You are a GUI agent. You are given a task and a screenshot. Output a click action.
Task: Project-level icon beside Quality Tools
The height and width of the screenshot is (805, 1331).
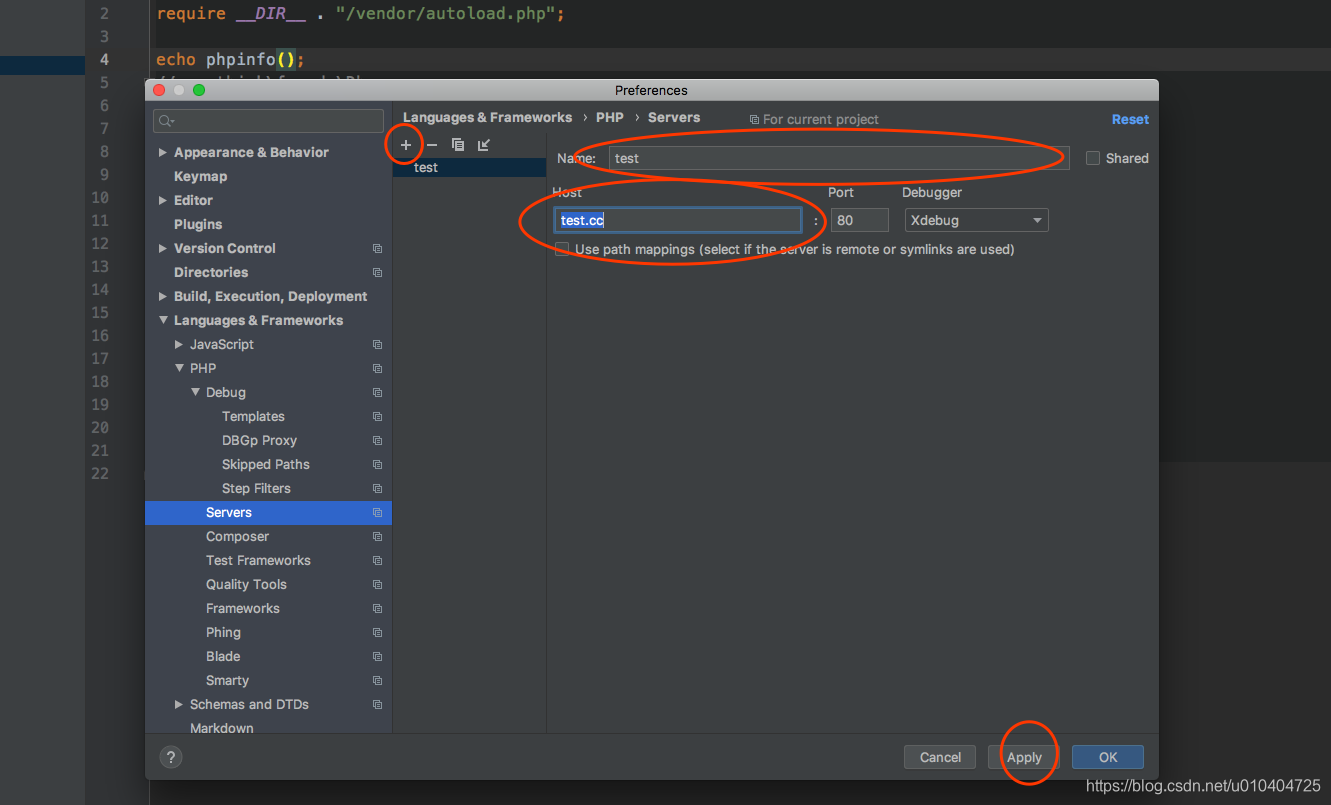(x=377, y=584)
